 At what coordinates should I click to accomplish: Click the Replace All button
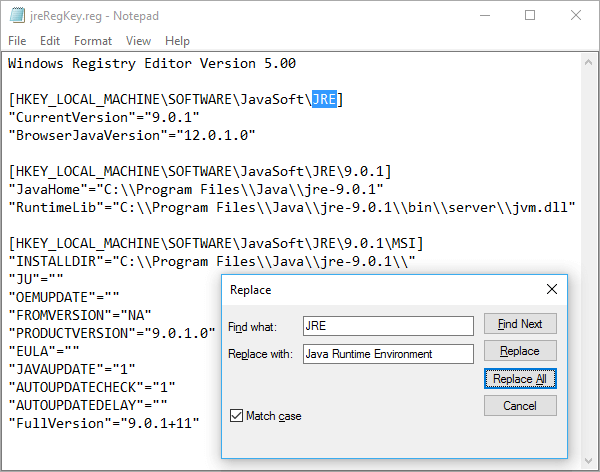pyautogui.click(x=520, y=379)
